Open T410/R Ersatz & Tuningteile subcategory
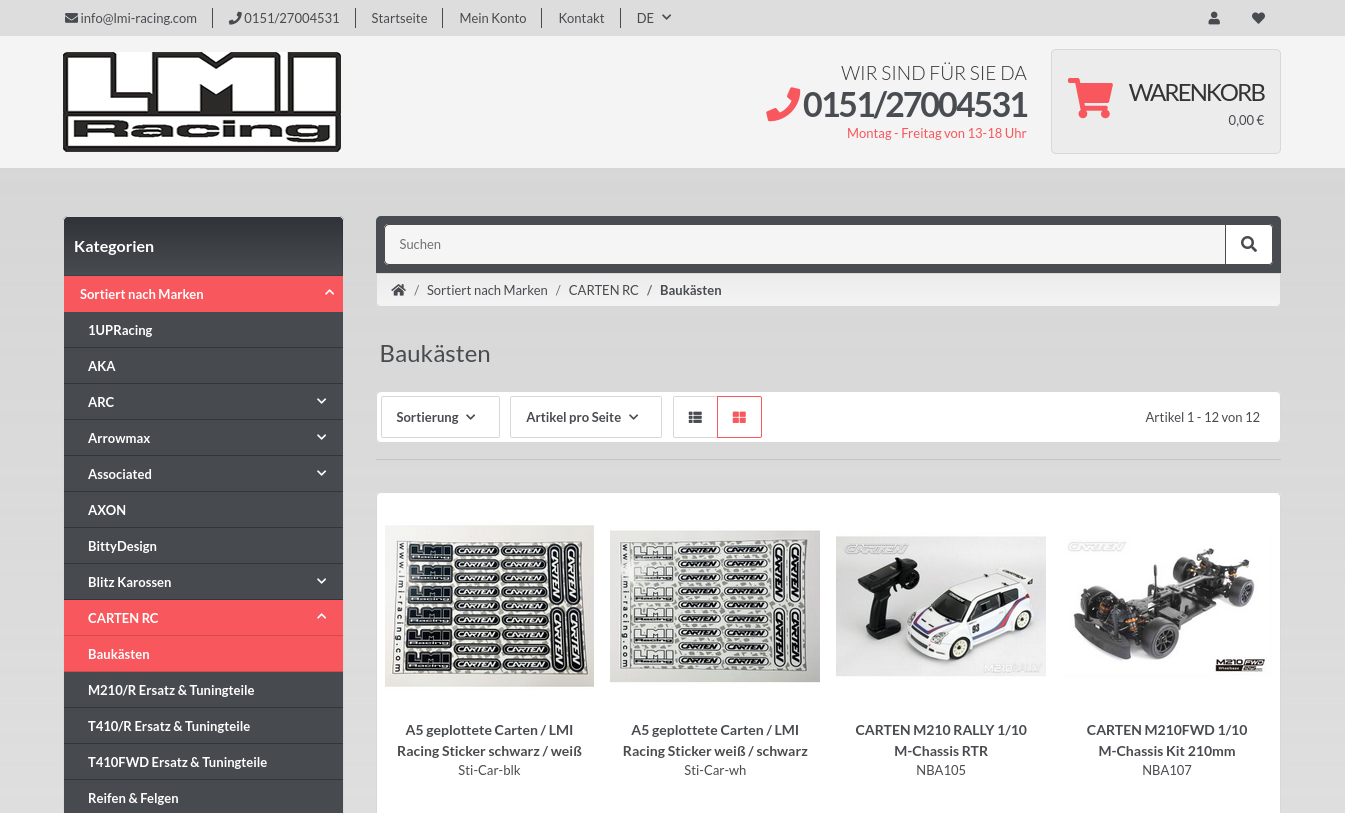 [x=203, y=726]
